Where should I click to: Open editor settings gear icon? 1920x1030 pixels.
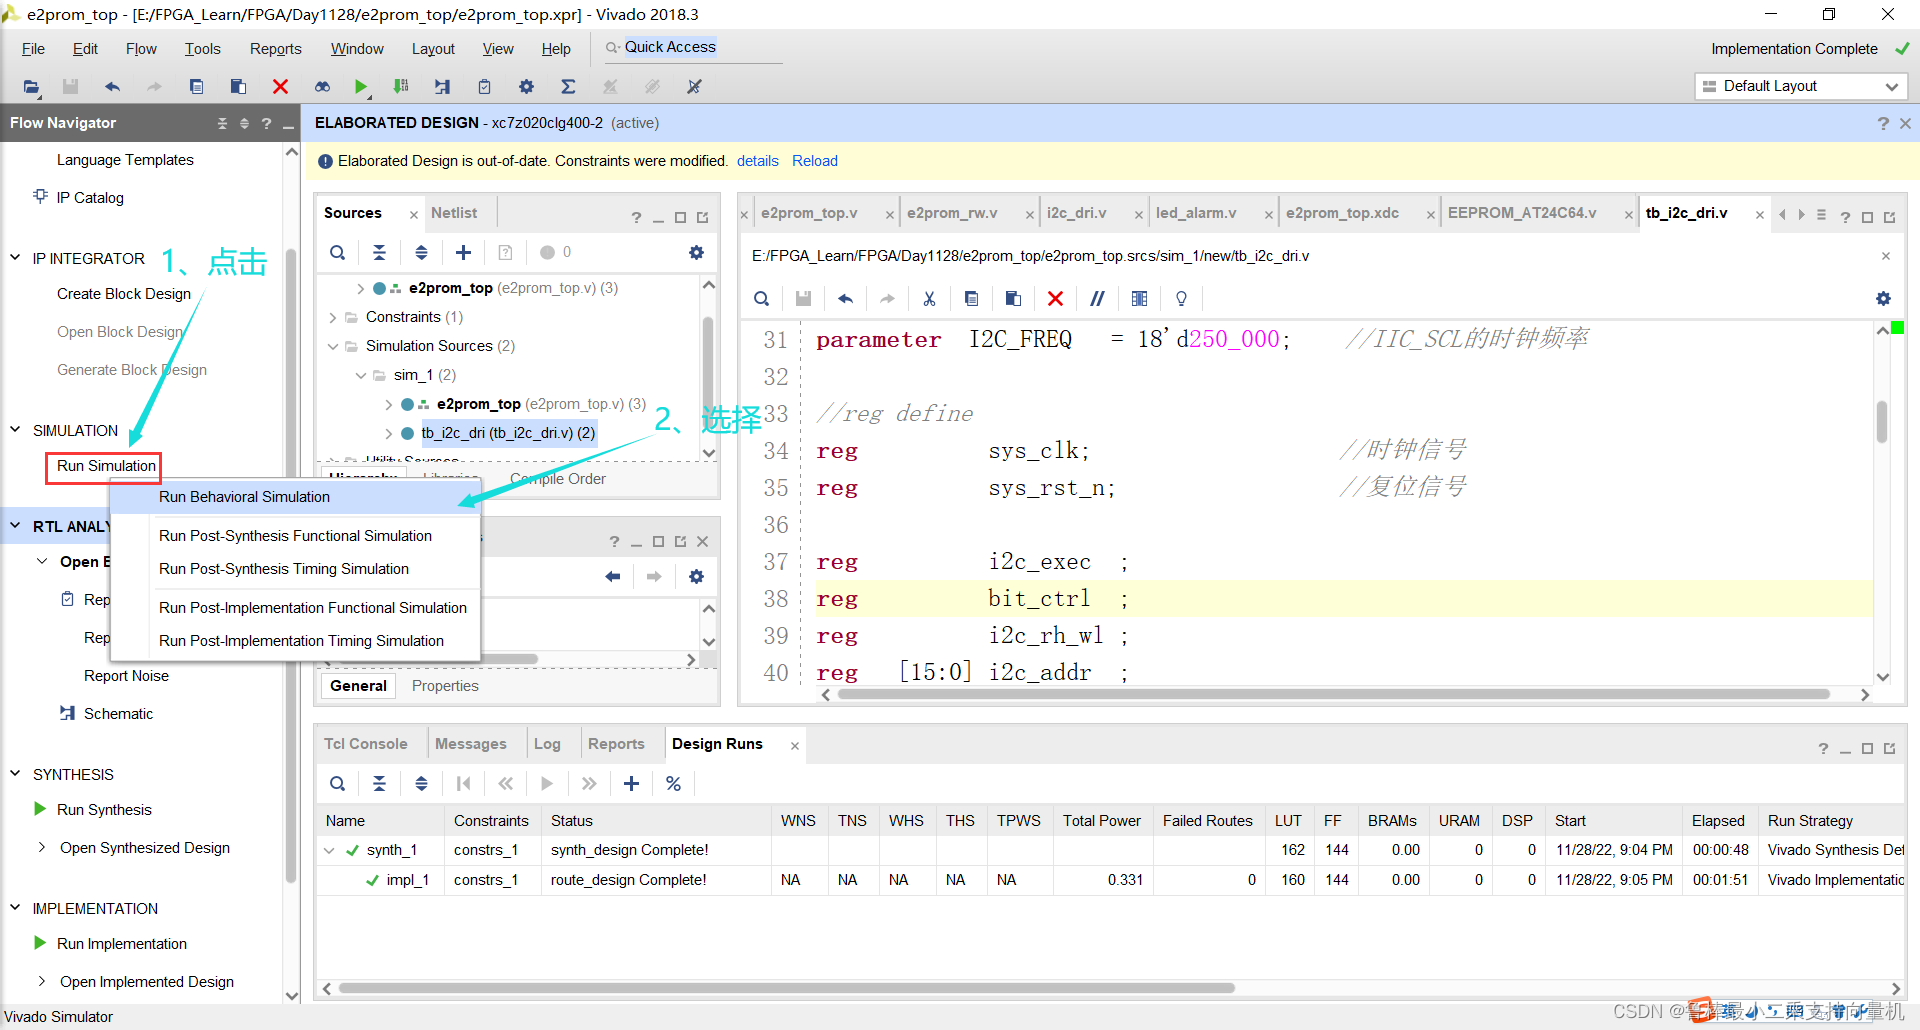(1883, 299)
